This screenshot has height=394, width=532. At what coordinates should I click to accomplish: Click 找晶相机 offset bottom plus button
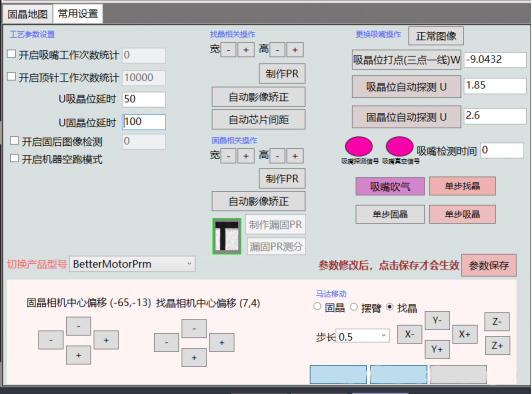point(194,357)
